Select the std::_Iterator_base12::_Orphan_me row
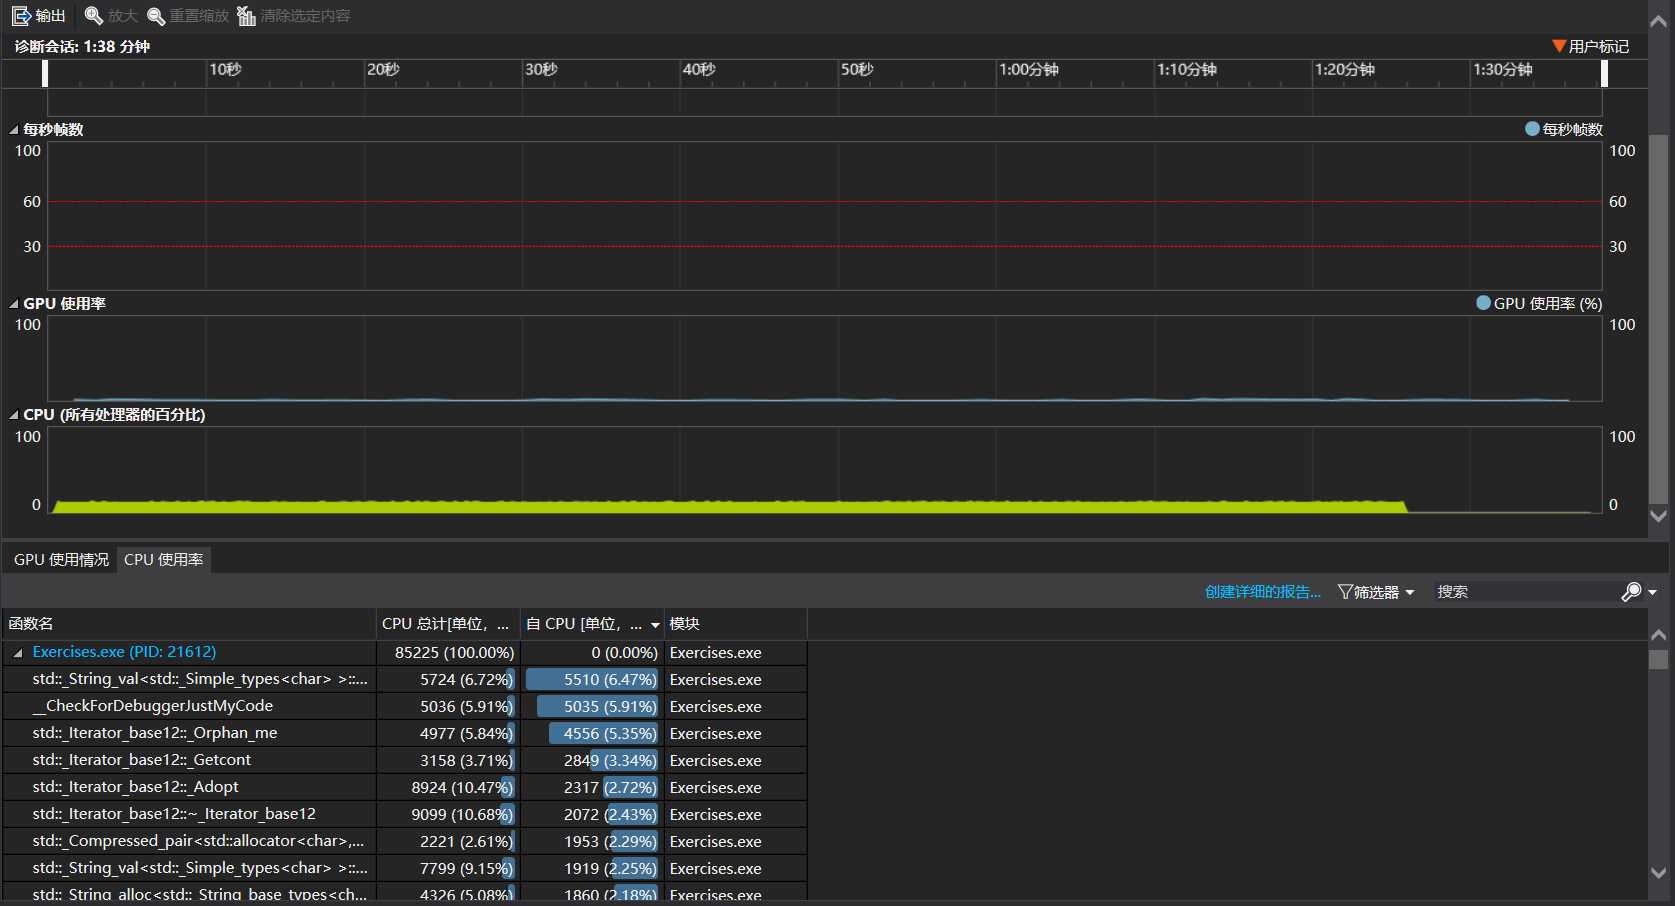The height and width of the screenshot is (906, 1675). coord(404,733)
